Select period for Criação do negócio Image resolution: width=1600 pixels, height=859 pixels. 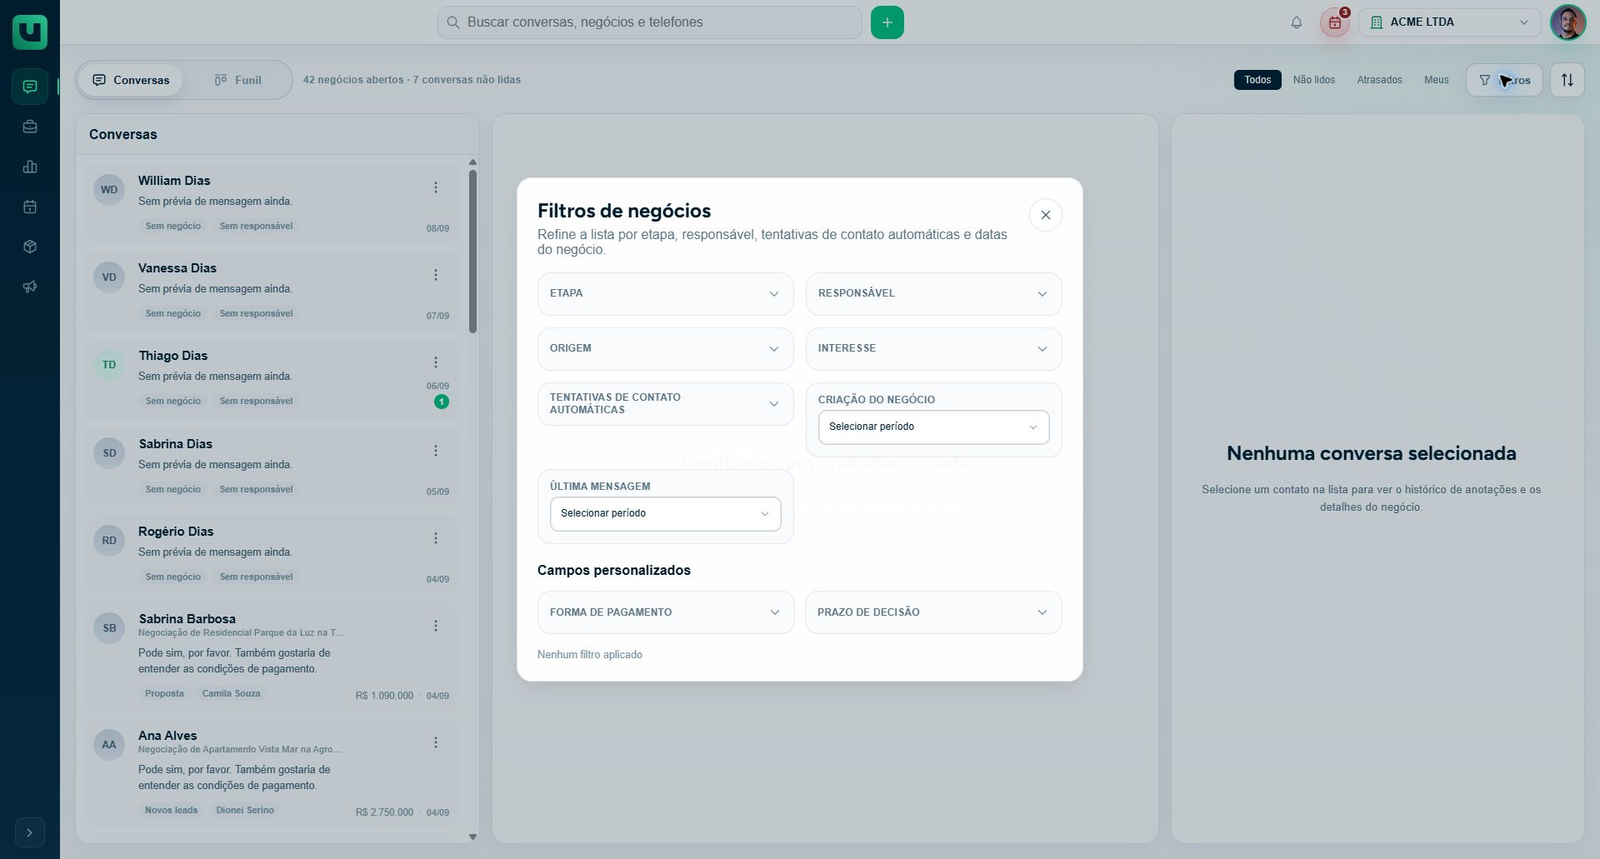[x=934, y=427]
